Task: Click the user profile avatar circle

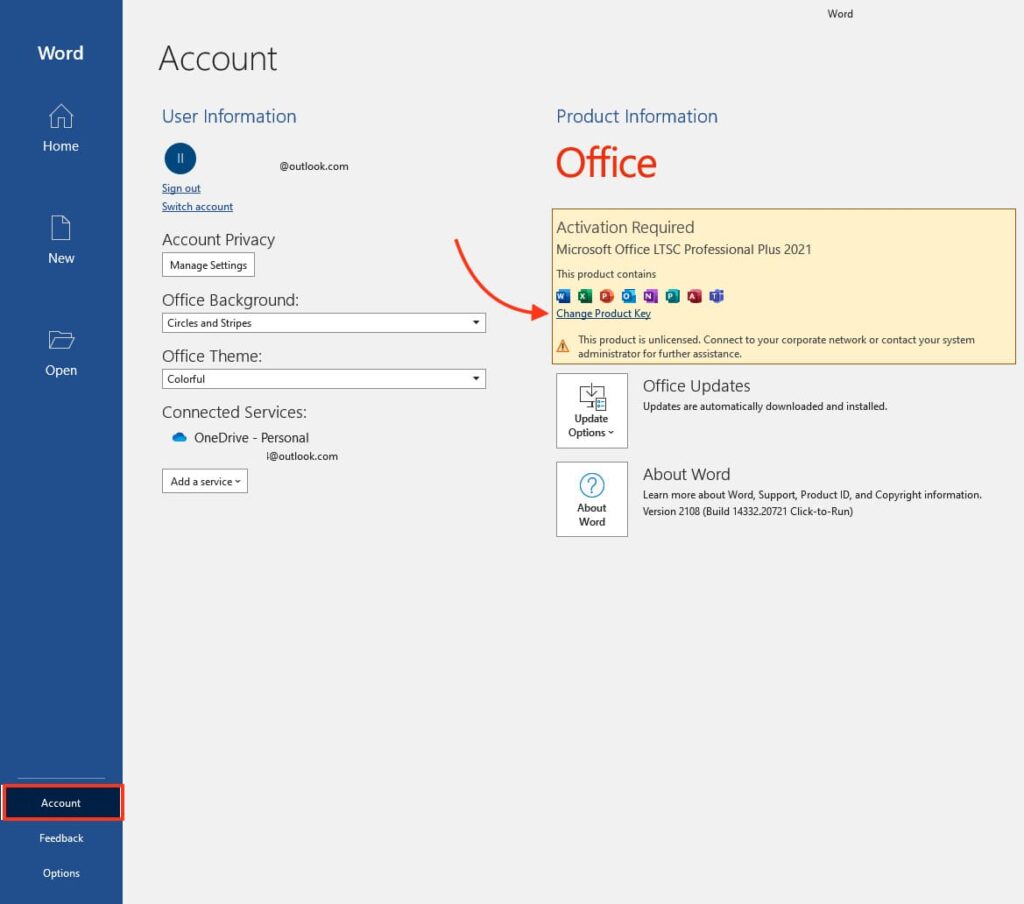Action: [x=180, y=158]
